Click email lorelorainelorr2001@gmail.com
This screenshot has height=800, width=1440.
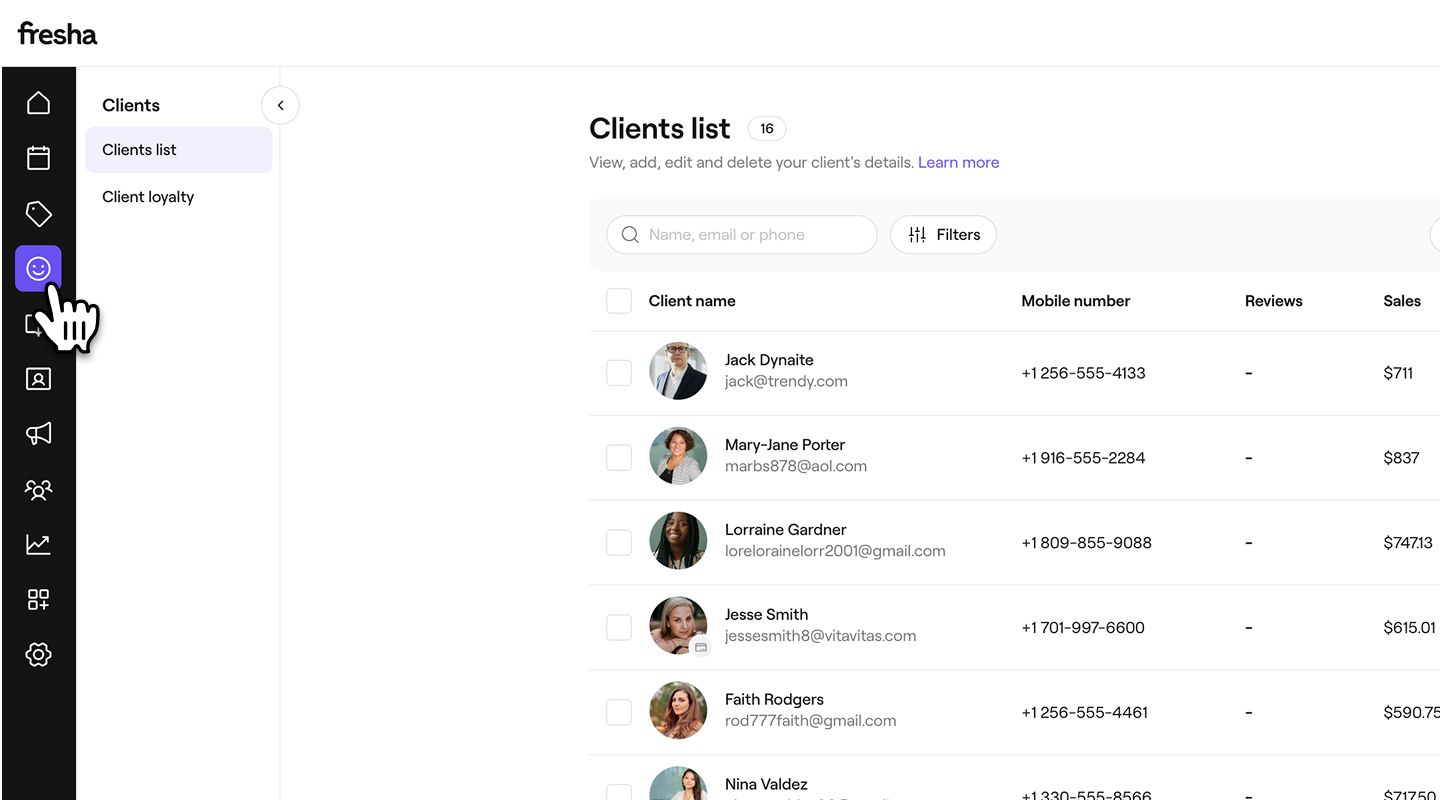(x=835, y=551)
